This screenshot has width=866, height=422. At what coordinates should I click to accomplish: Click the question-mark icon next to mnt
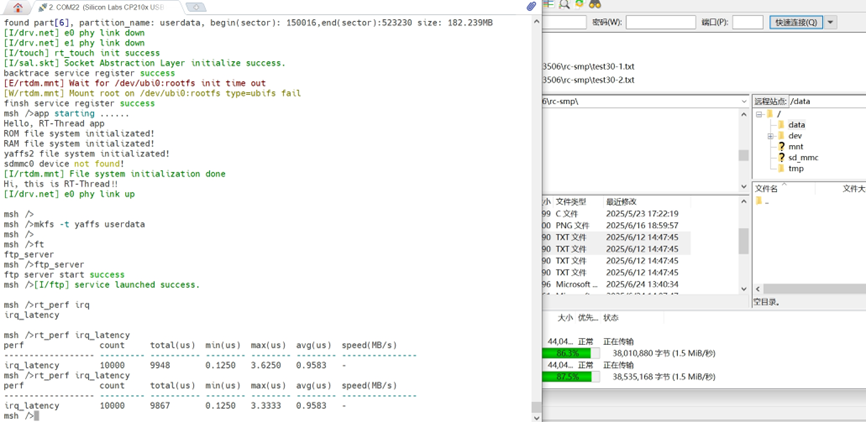(x=781, y=146)
